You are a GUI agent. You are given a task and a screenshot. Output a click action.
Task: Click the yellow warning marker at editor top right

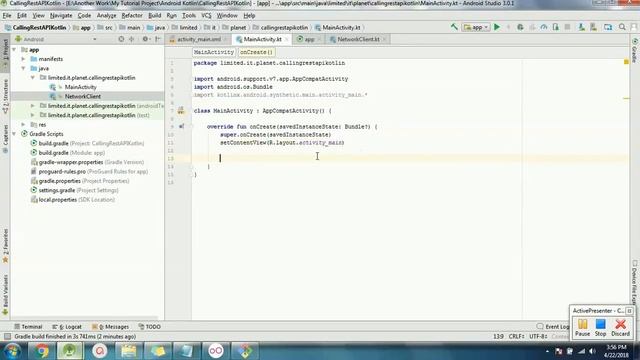click(626, 62)
